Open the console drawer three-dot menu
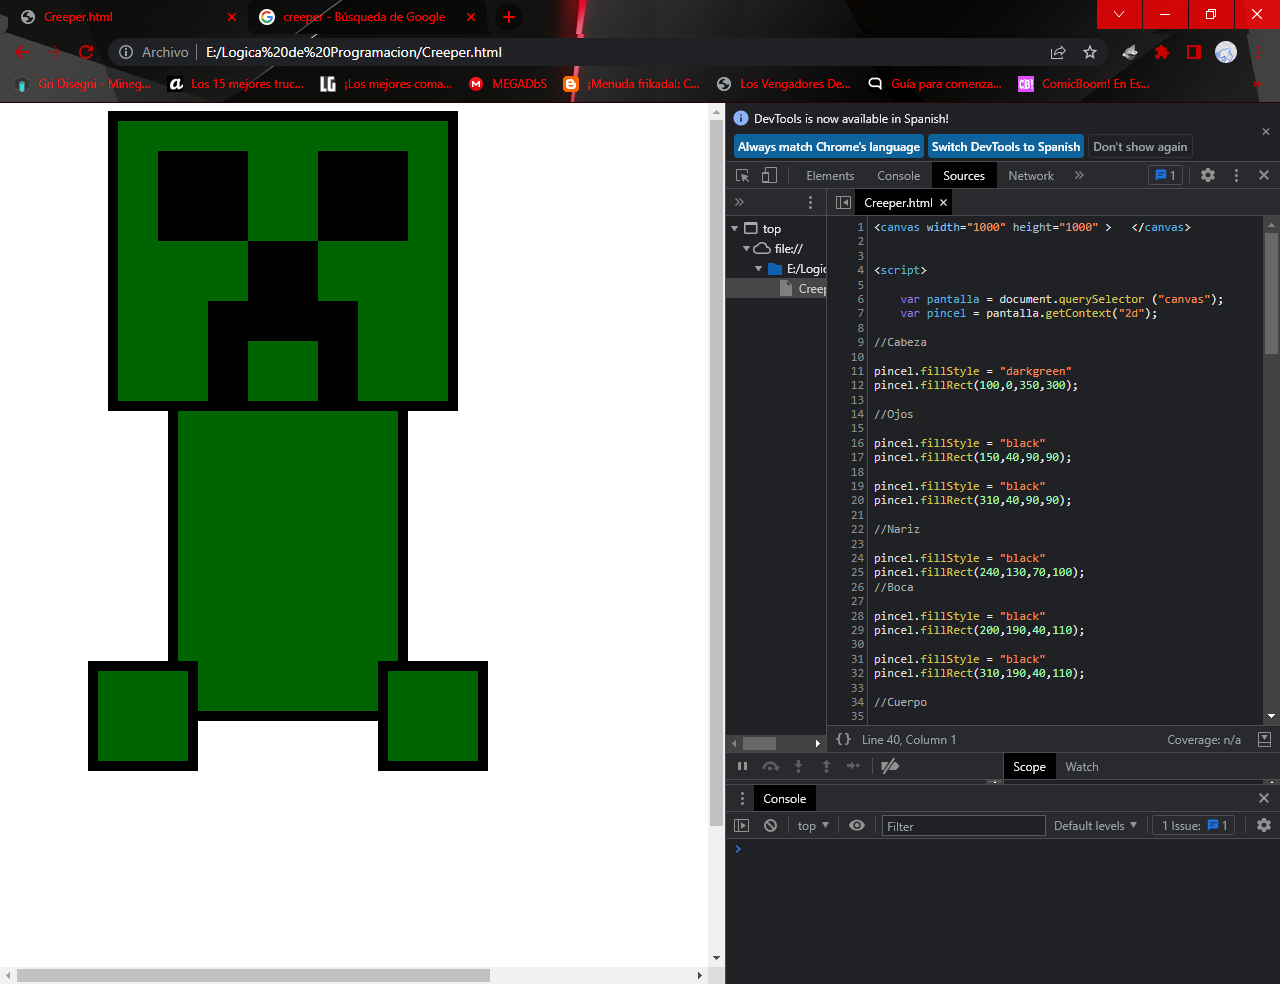This screenshot has width=1280, height=984. point(742,798)
